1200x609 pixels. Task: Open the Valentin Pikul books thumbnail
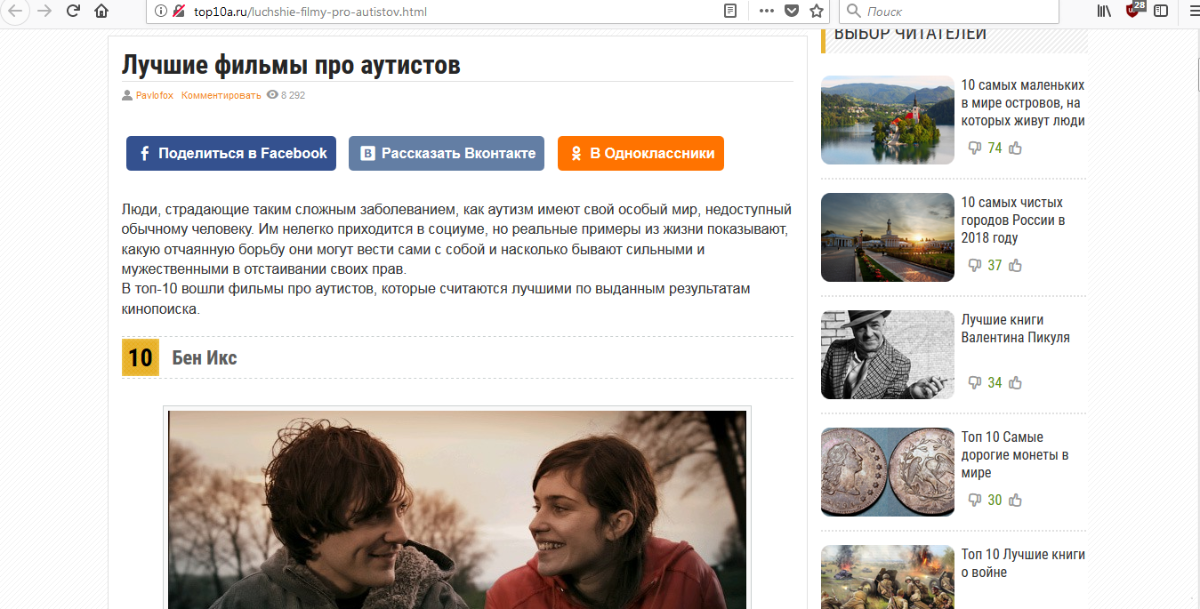tap(887, 354)
